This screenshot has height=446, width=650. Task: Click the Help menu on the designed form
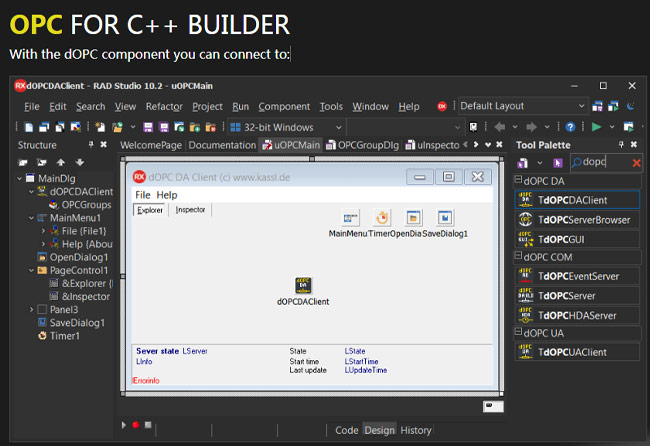click(x=167, y=195)
